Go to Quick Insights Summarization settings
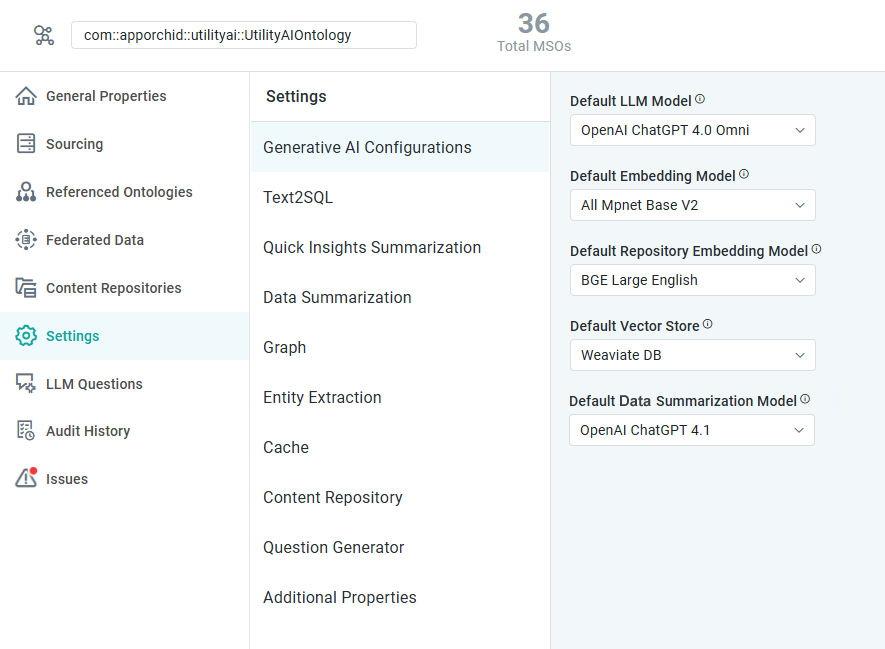 tap(372, 247)
